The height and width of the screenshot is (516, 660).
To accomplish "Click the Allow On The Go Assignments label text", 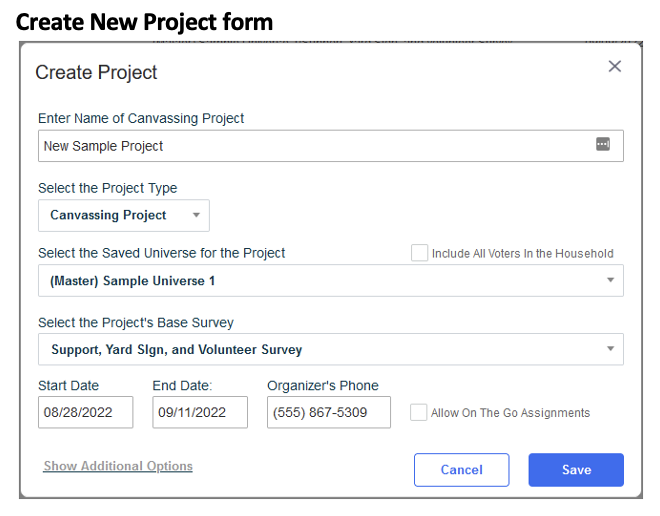I will [510, 413].
